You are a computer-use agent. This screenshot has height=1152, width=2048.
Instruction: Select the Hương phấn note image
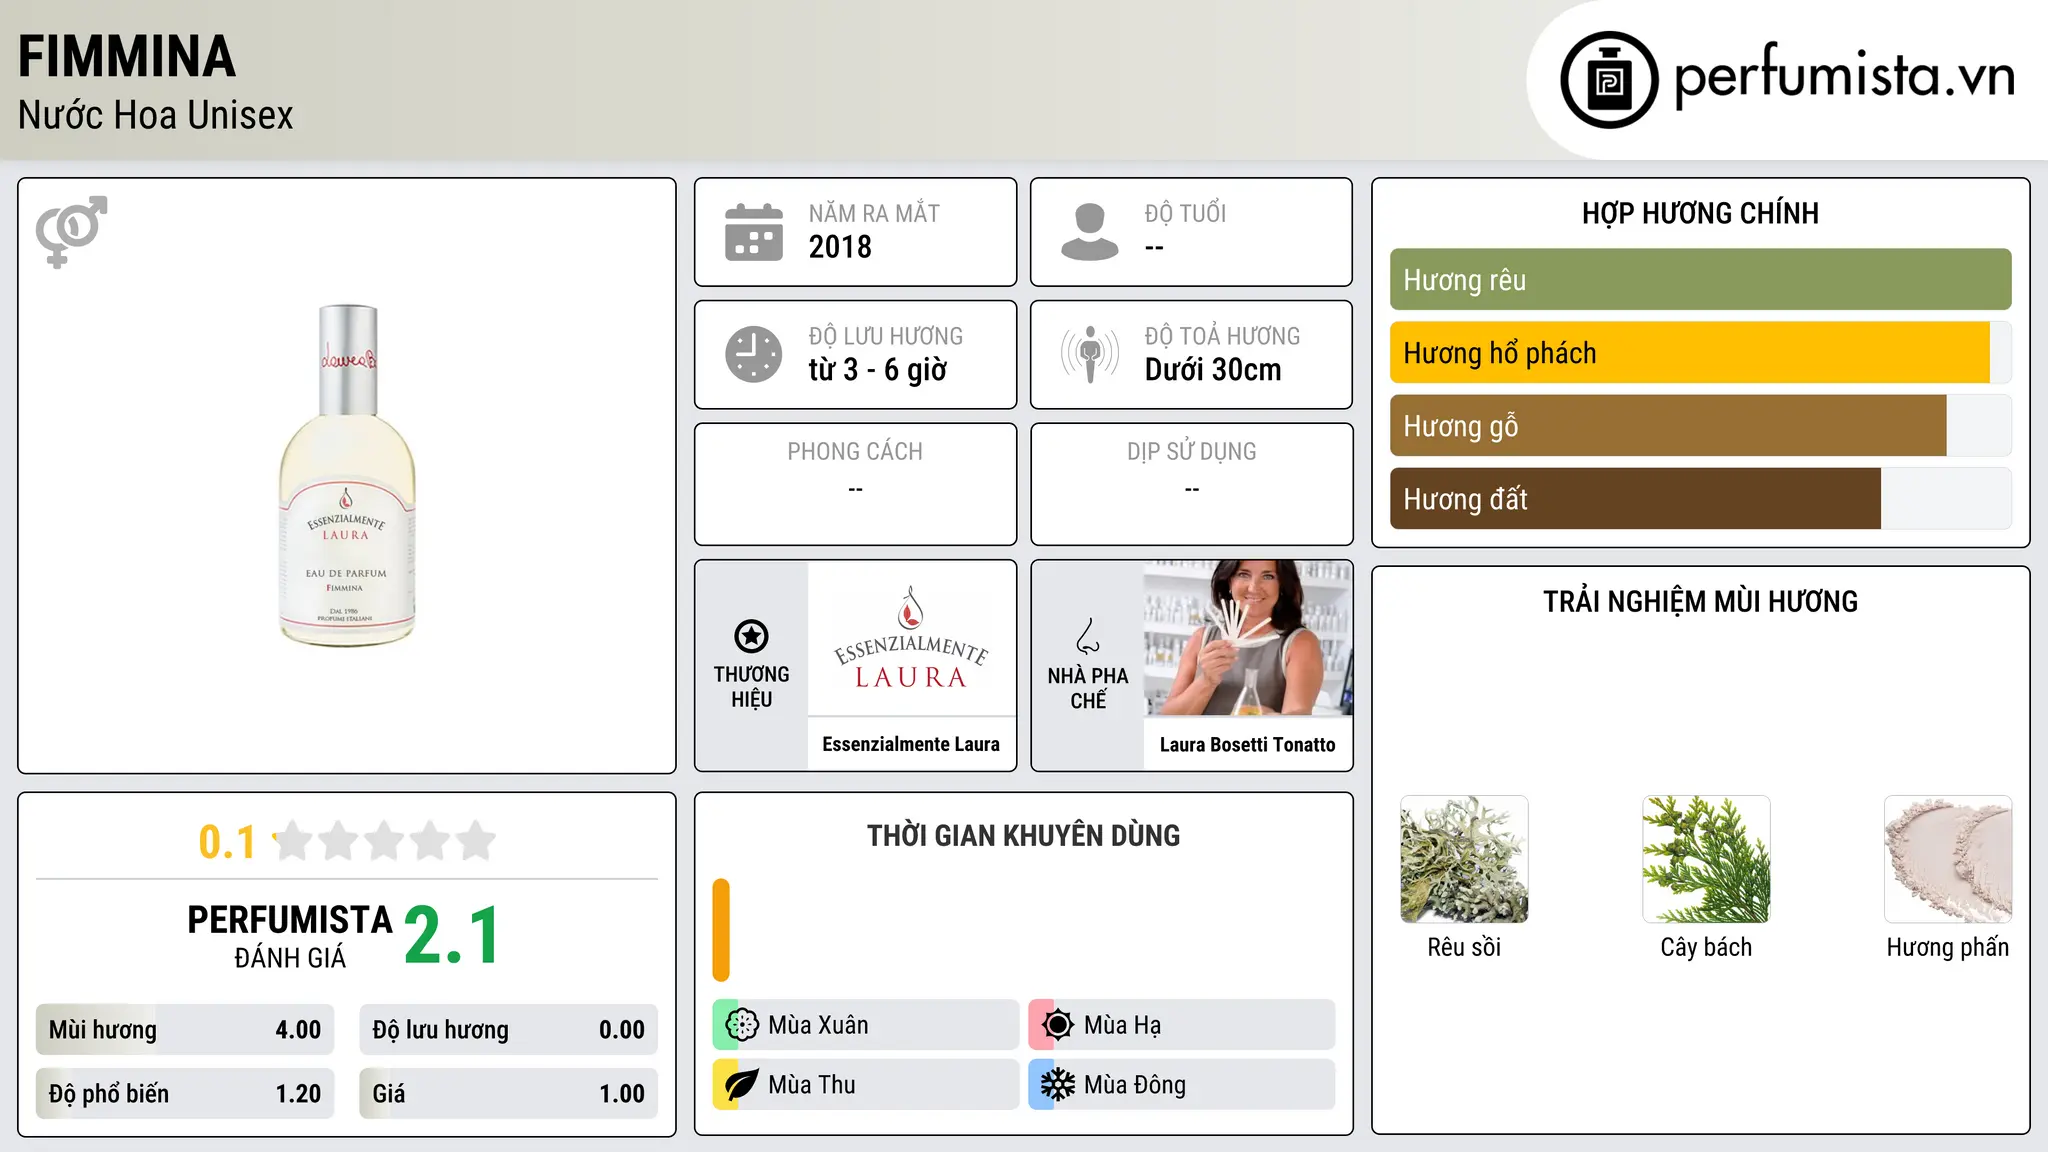point(1948,859)
